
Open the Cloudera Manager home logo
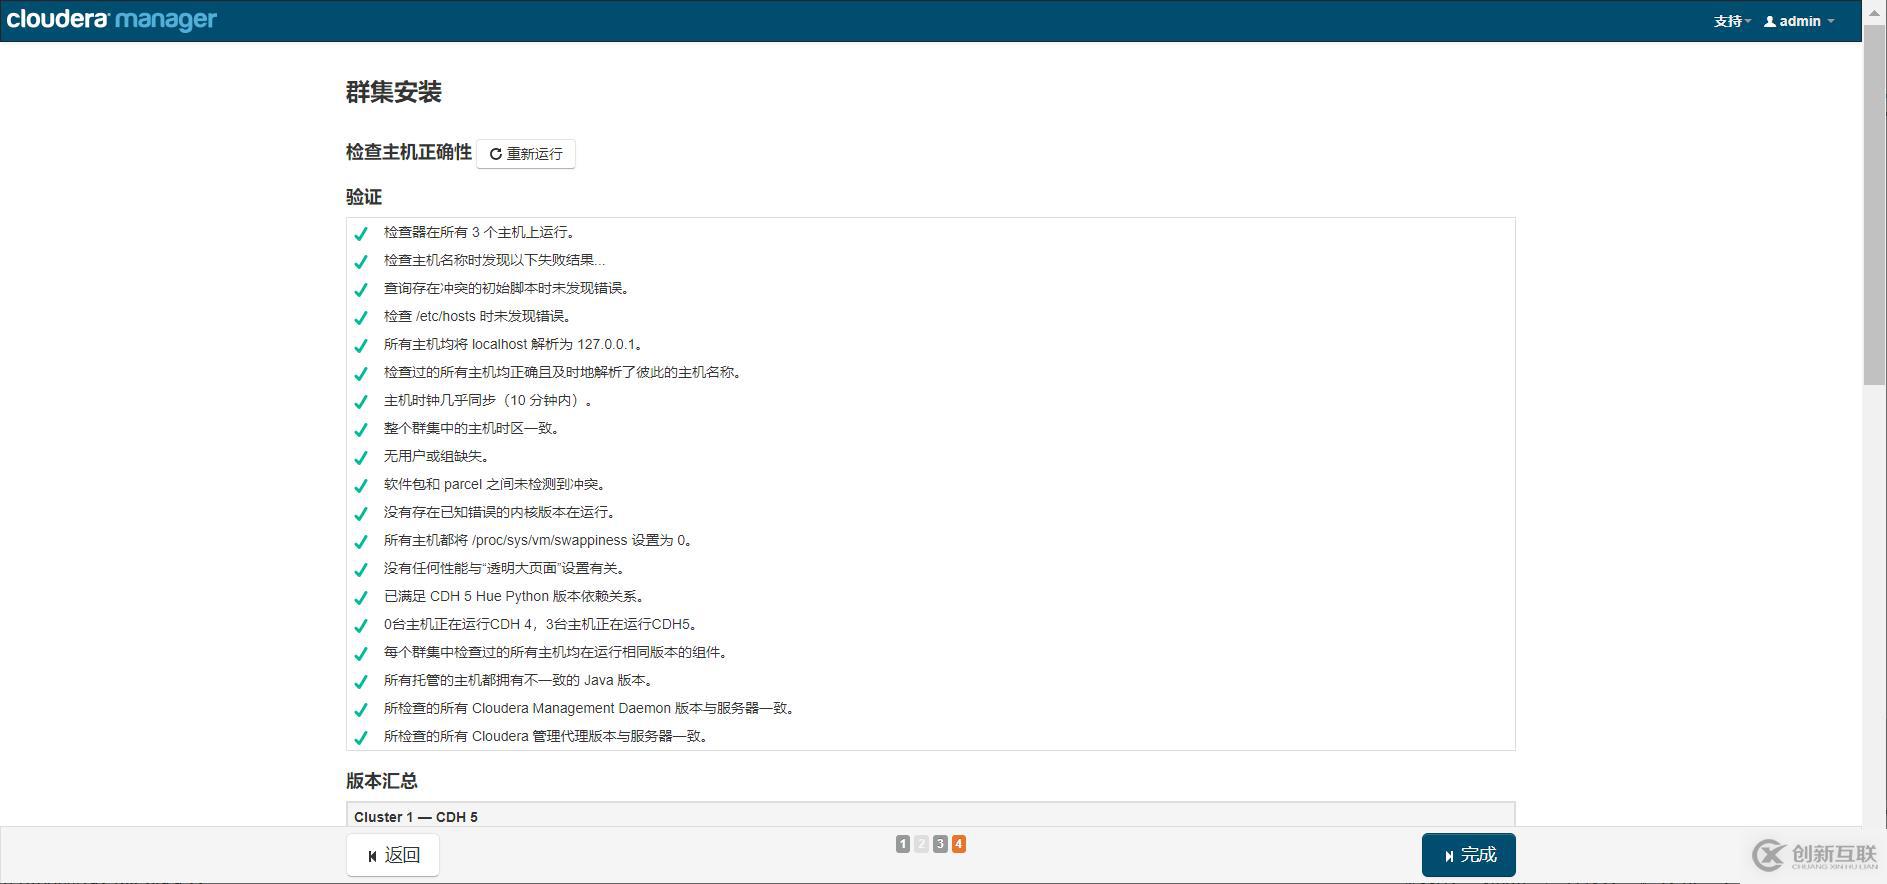pos(111,20)
